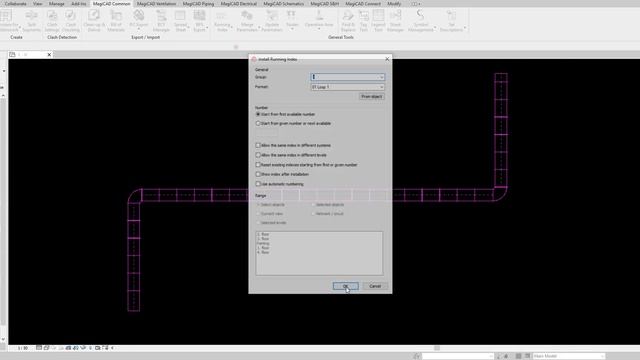Open the Set Descriptions tool
640x360 pixels.
click(451, 21)
